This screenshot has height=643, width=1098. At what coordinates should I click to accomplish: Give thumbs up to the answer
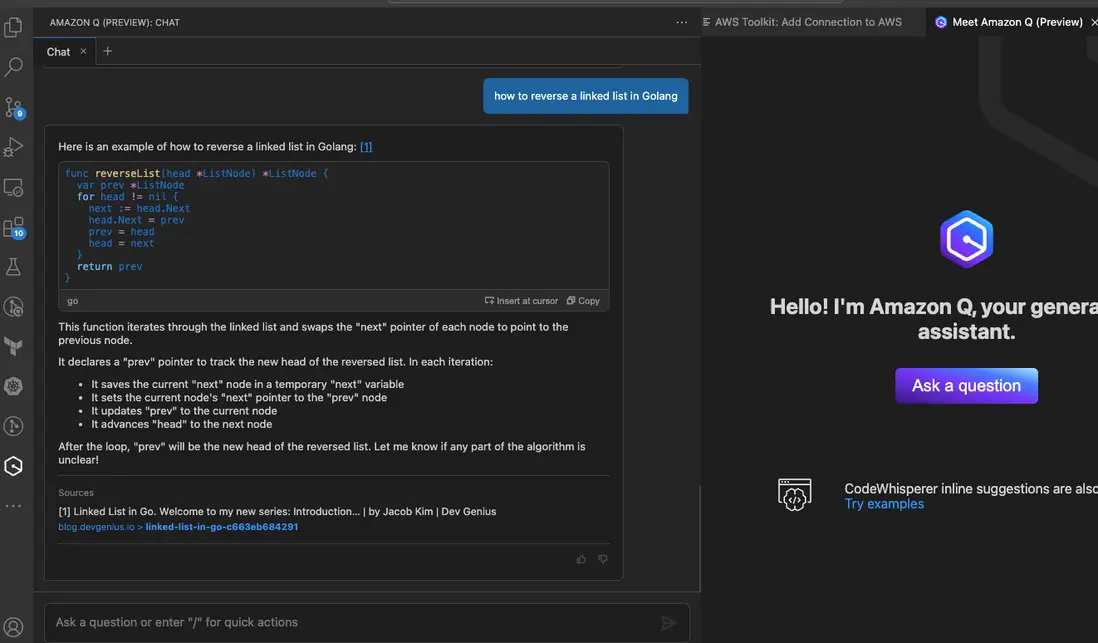(x=581, y=559)
